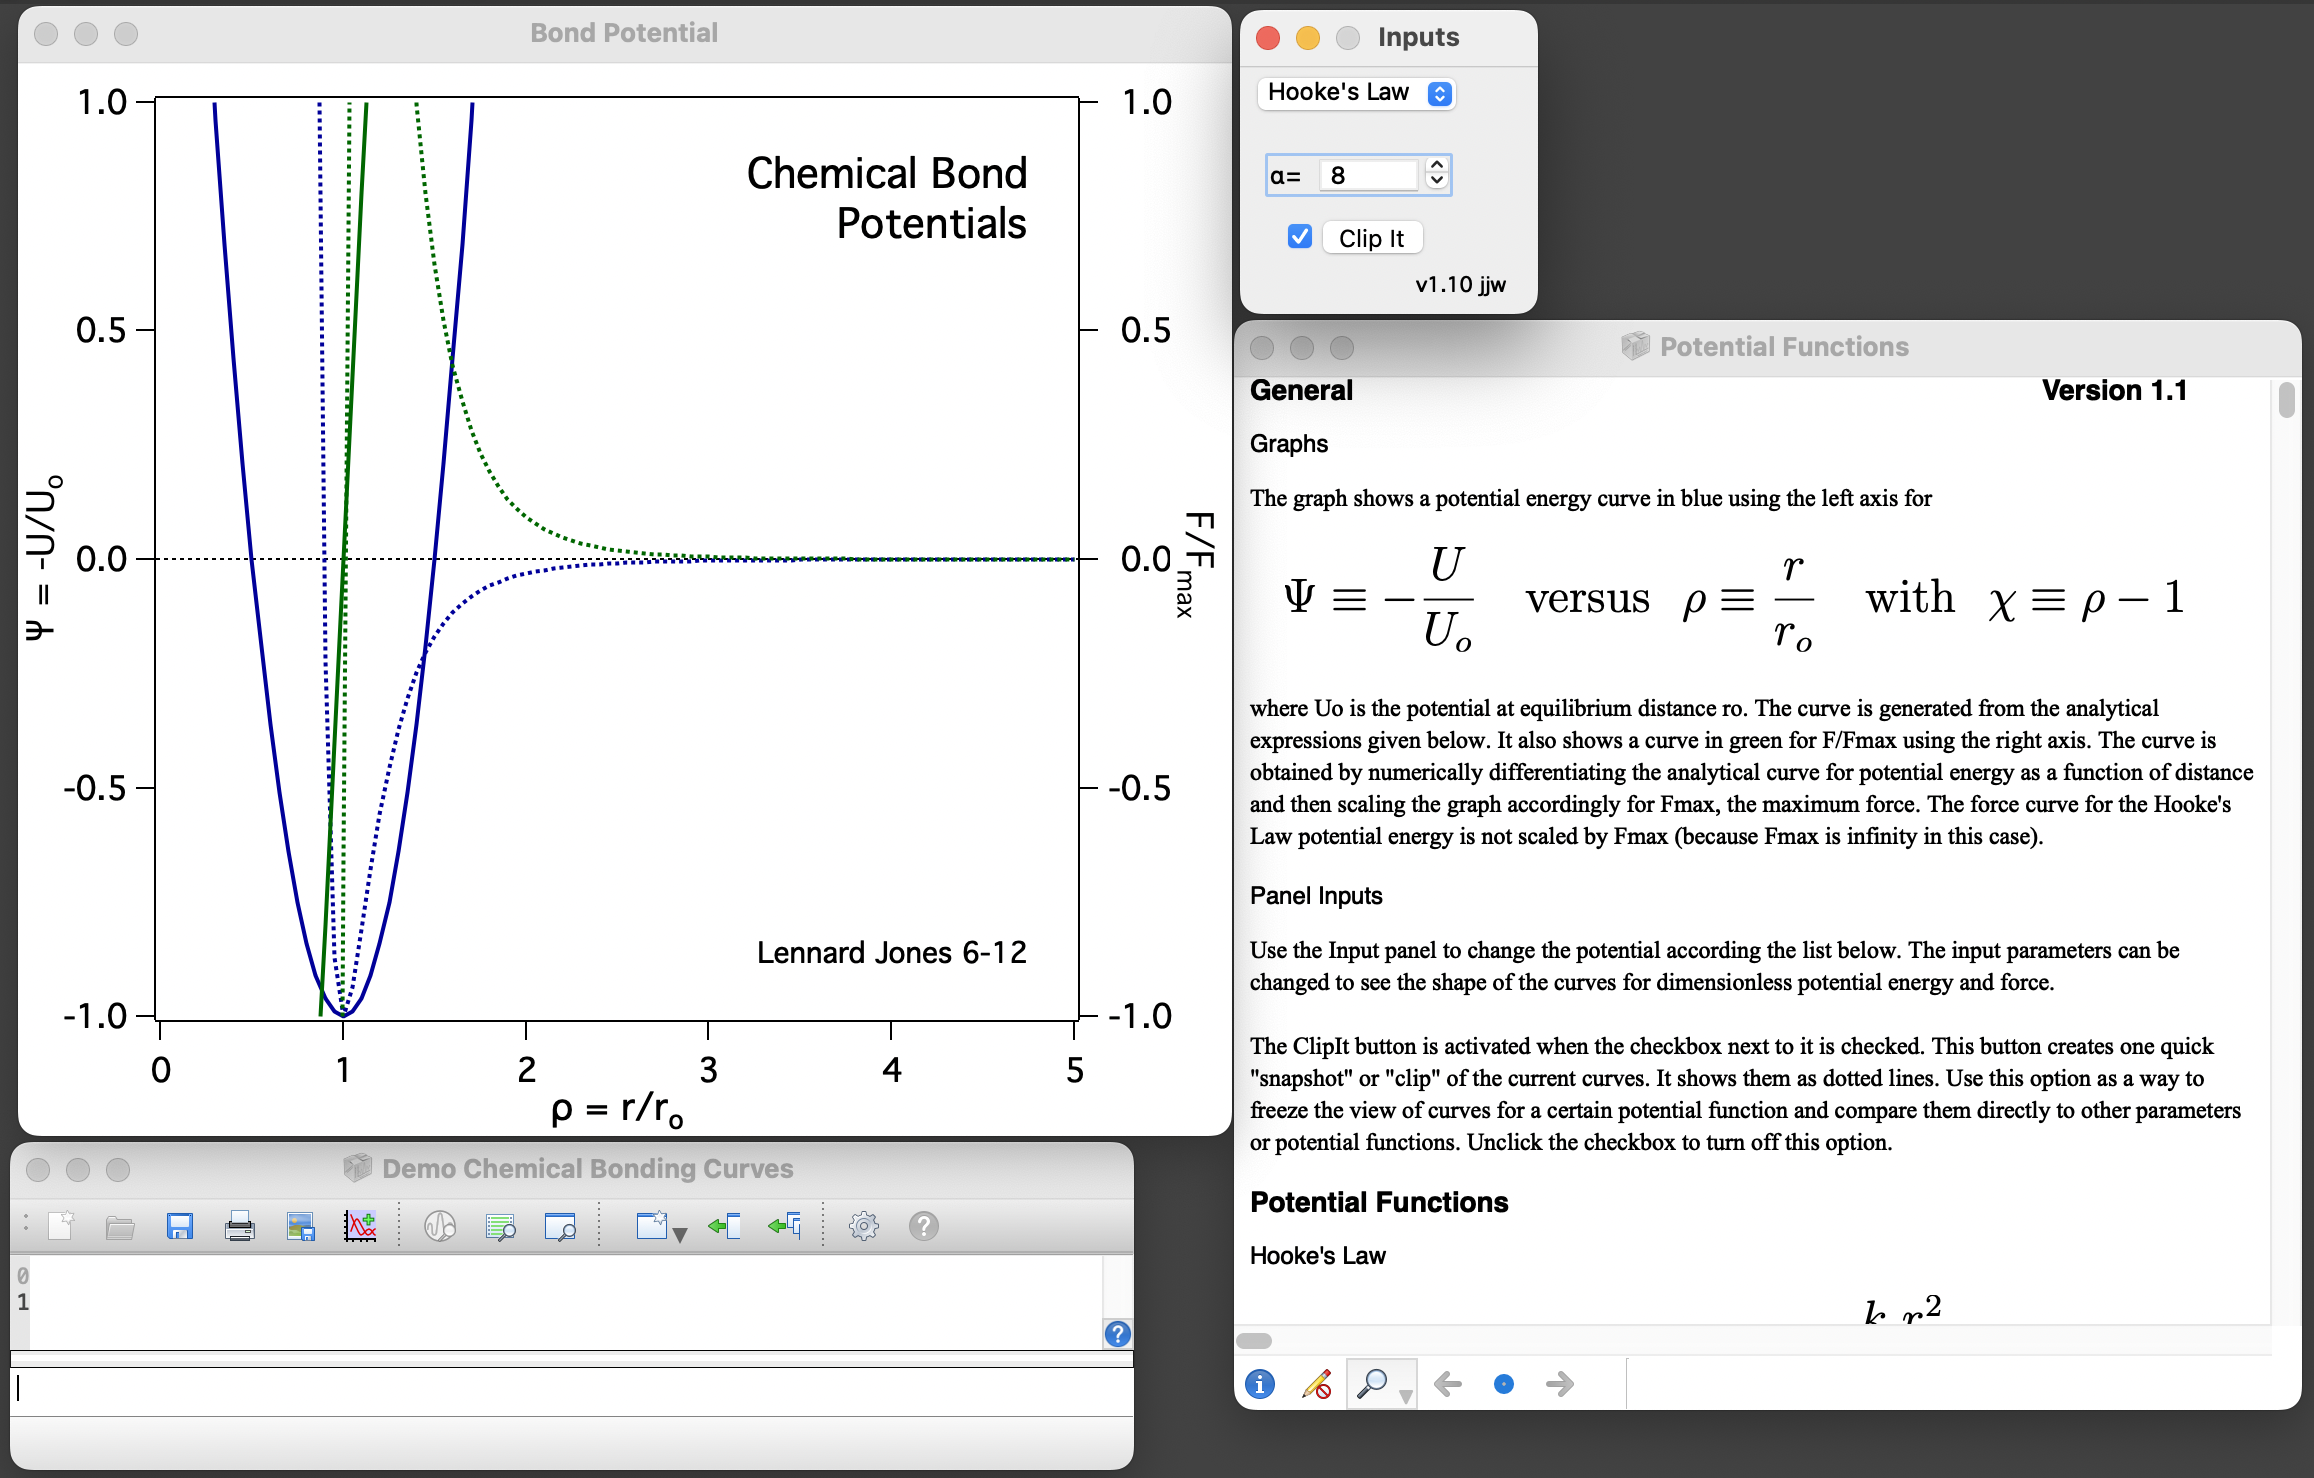Click the back arrow in Potential Functions
The height and width of the screenshot is (1478, 2314).
[1447, 1384]
